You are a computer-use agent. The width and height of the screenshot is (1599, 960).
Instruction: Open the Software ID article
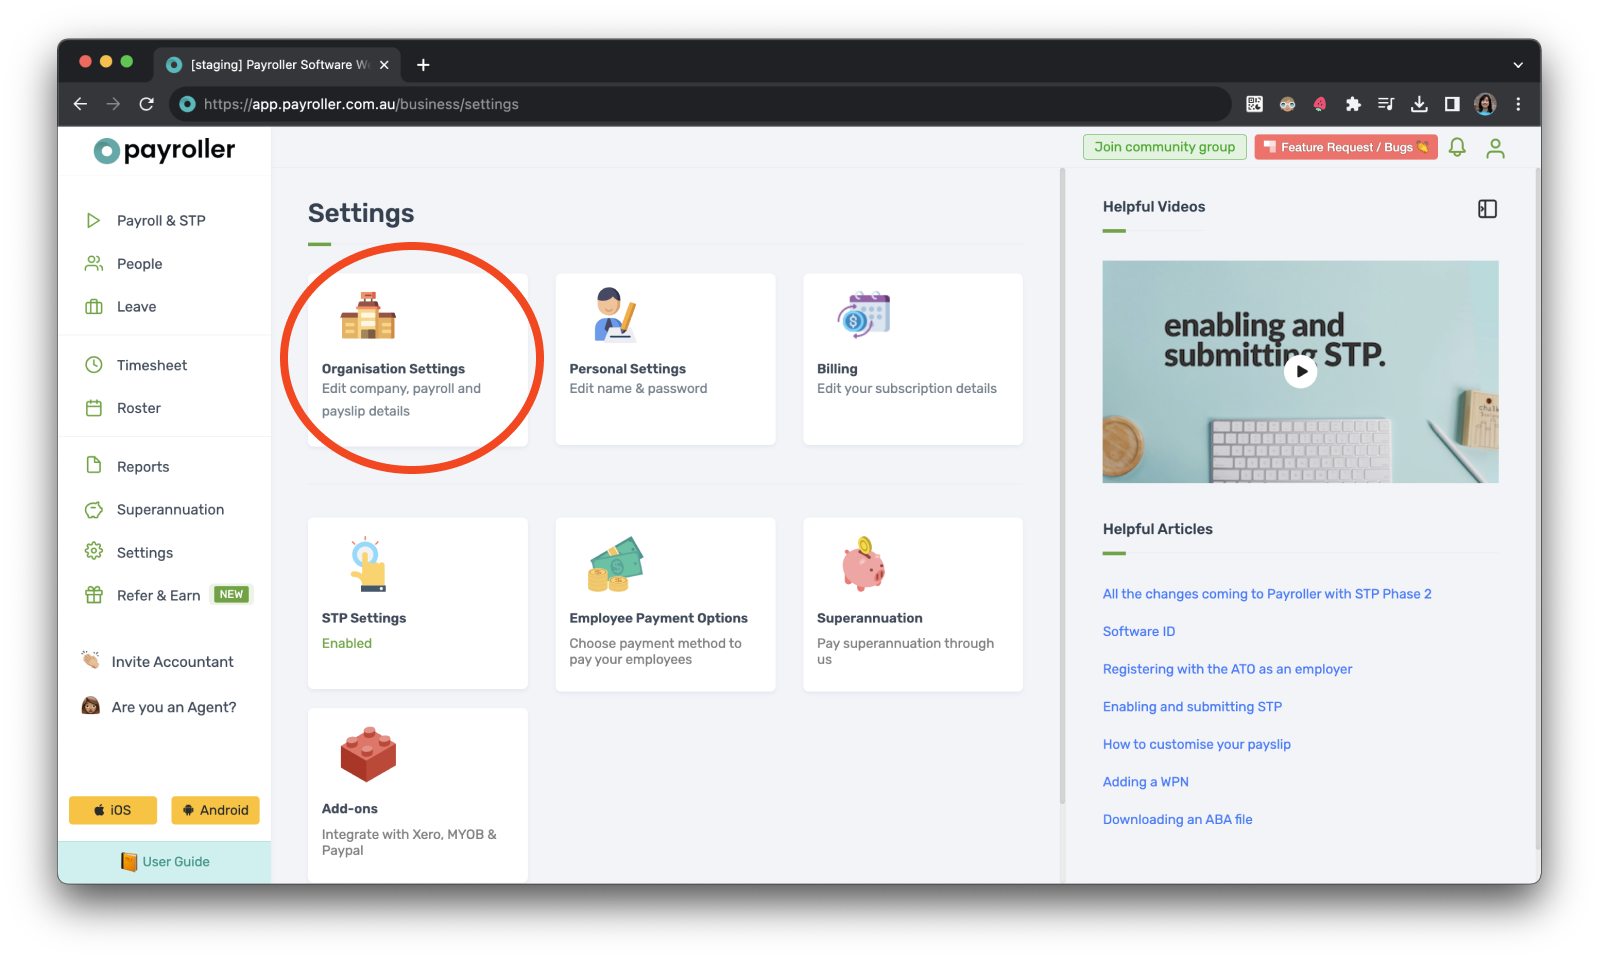[x=1139, y=632]
